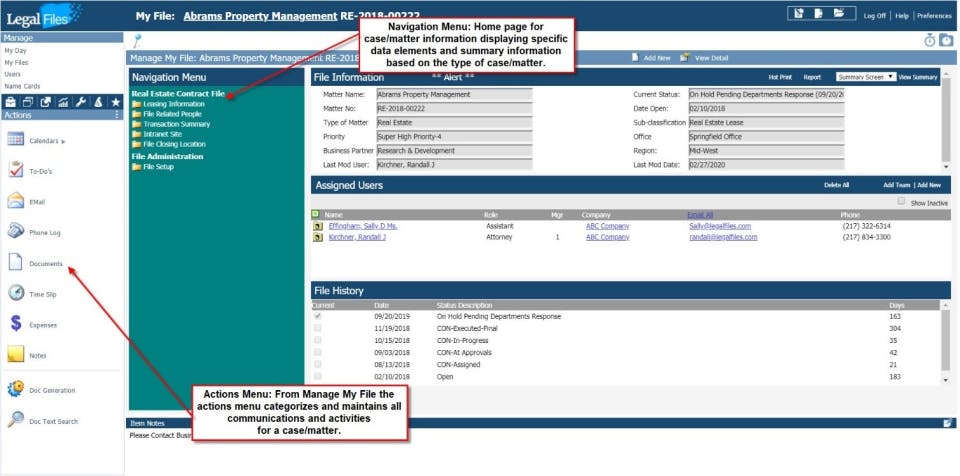The image size is (960, 476).
Task: Click inside the Matter Name field
Action: click(454, 94)
